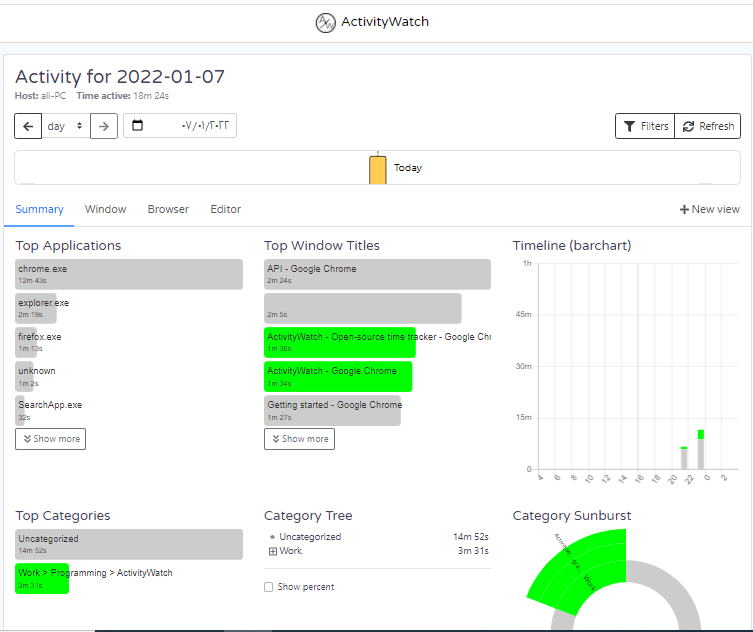Select the explorer.exe application bar
Screen dimensions: 753x632
click(x=36, y=308)
